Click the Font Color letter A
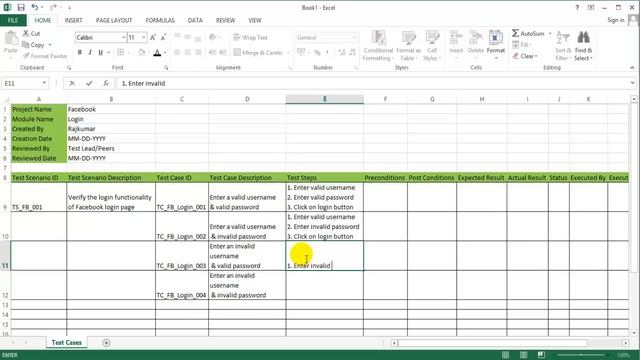This screenshot has height=360, width=640. (x=157, y=52)
